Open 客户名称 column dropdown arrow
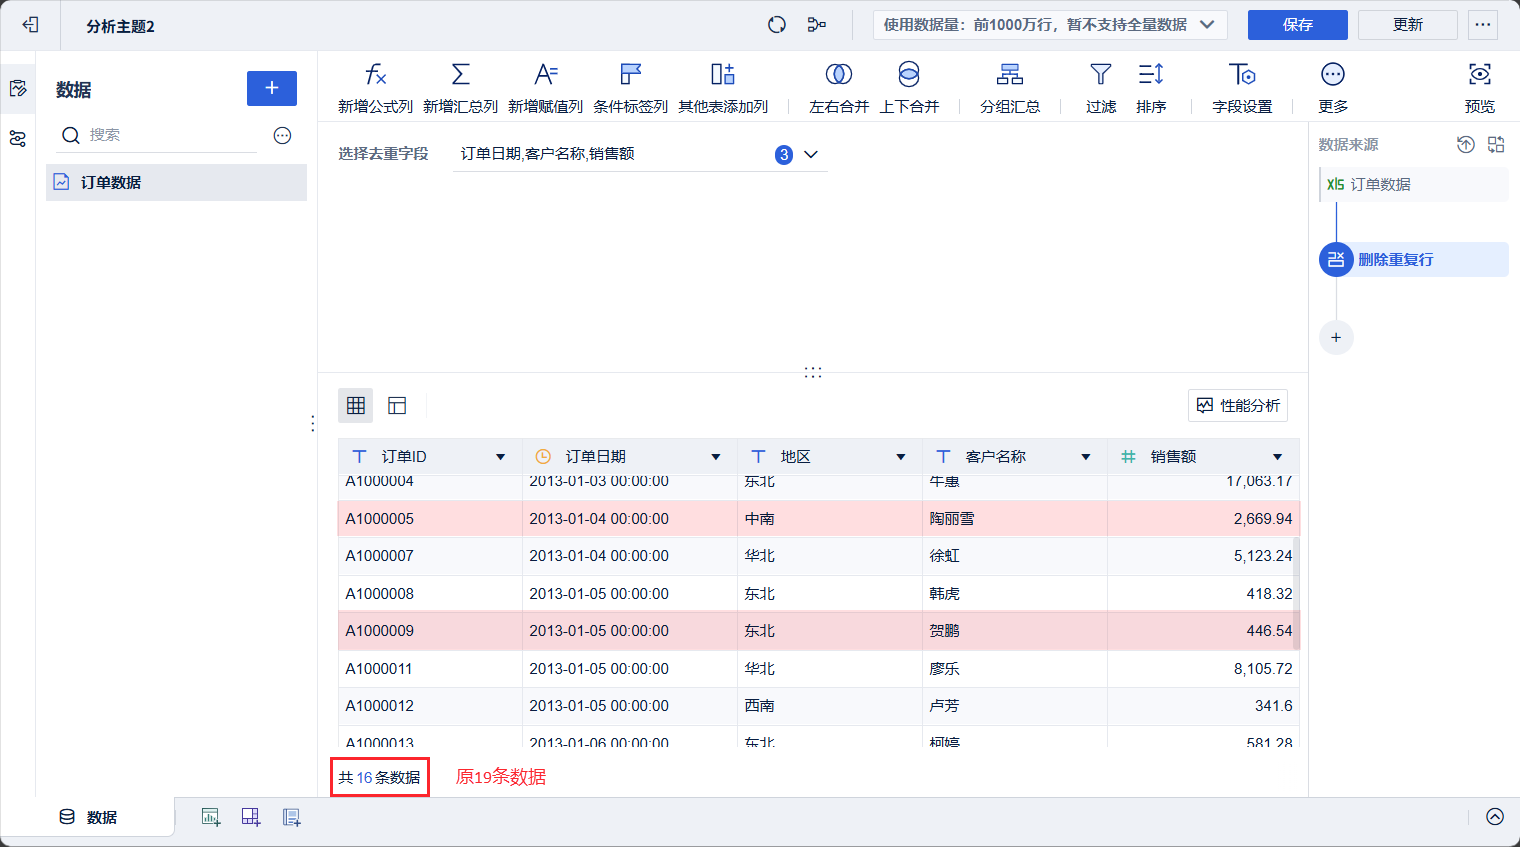 (1086, 457)
